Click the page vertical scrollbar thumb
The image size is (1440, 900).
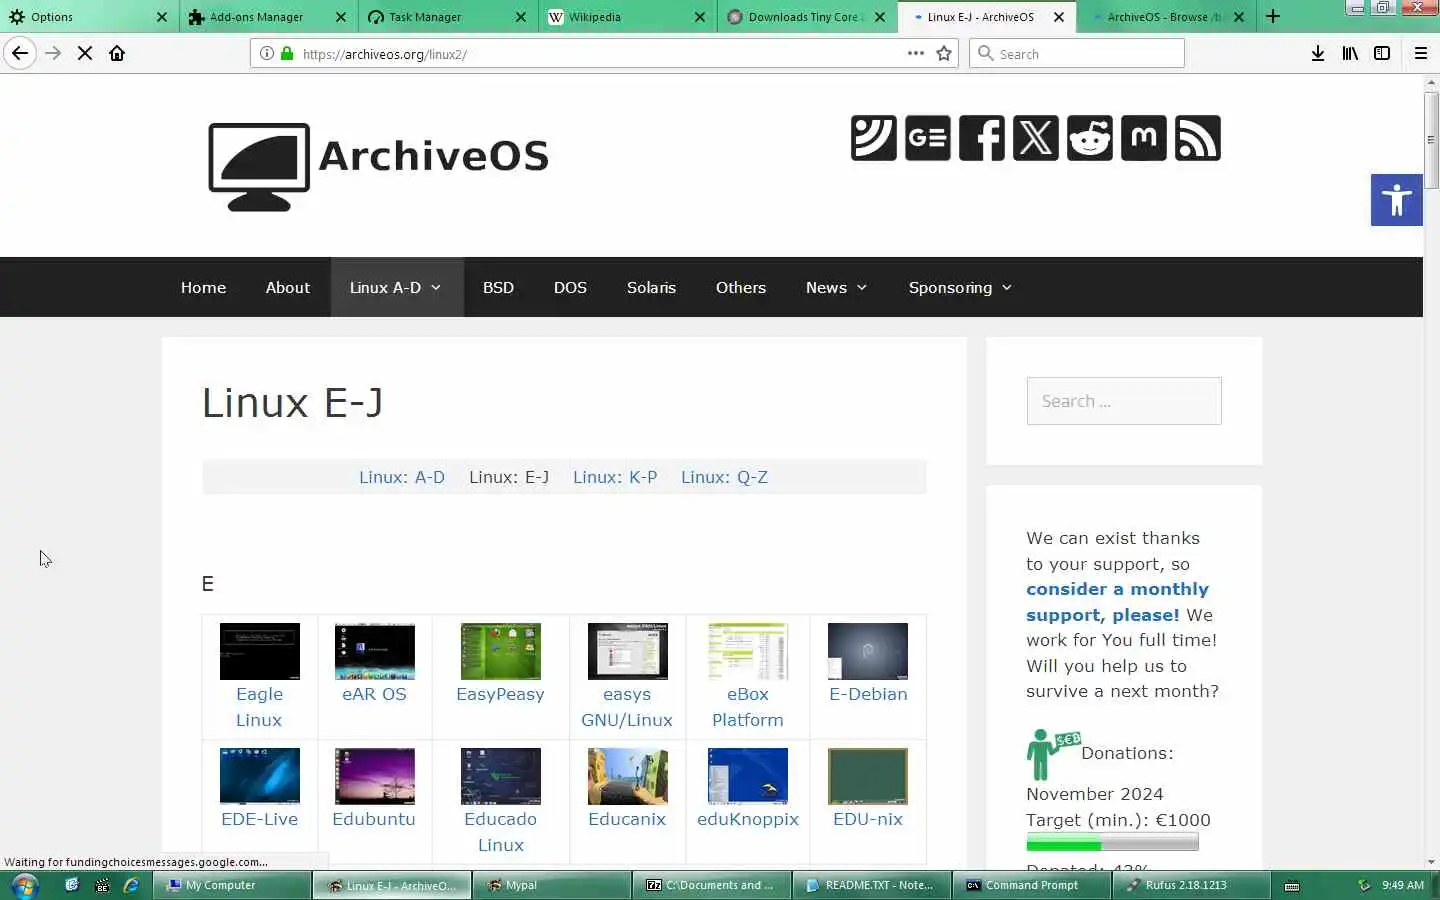click(x=1431, y=140)
